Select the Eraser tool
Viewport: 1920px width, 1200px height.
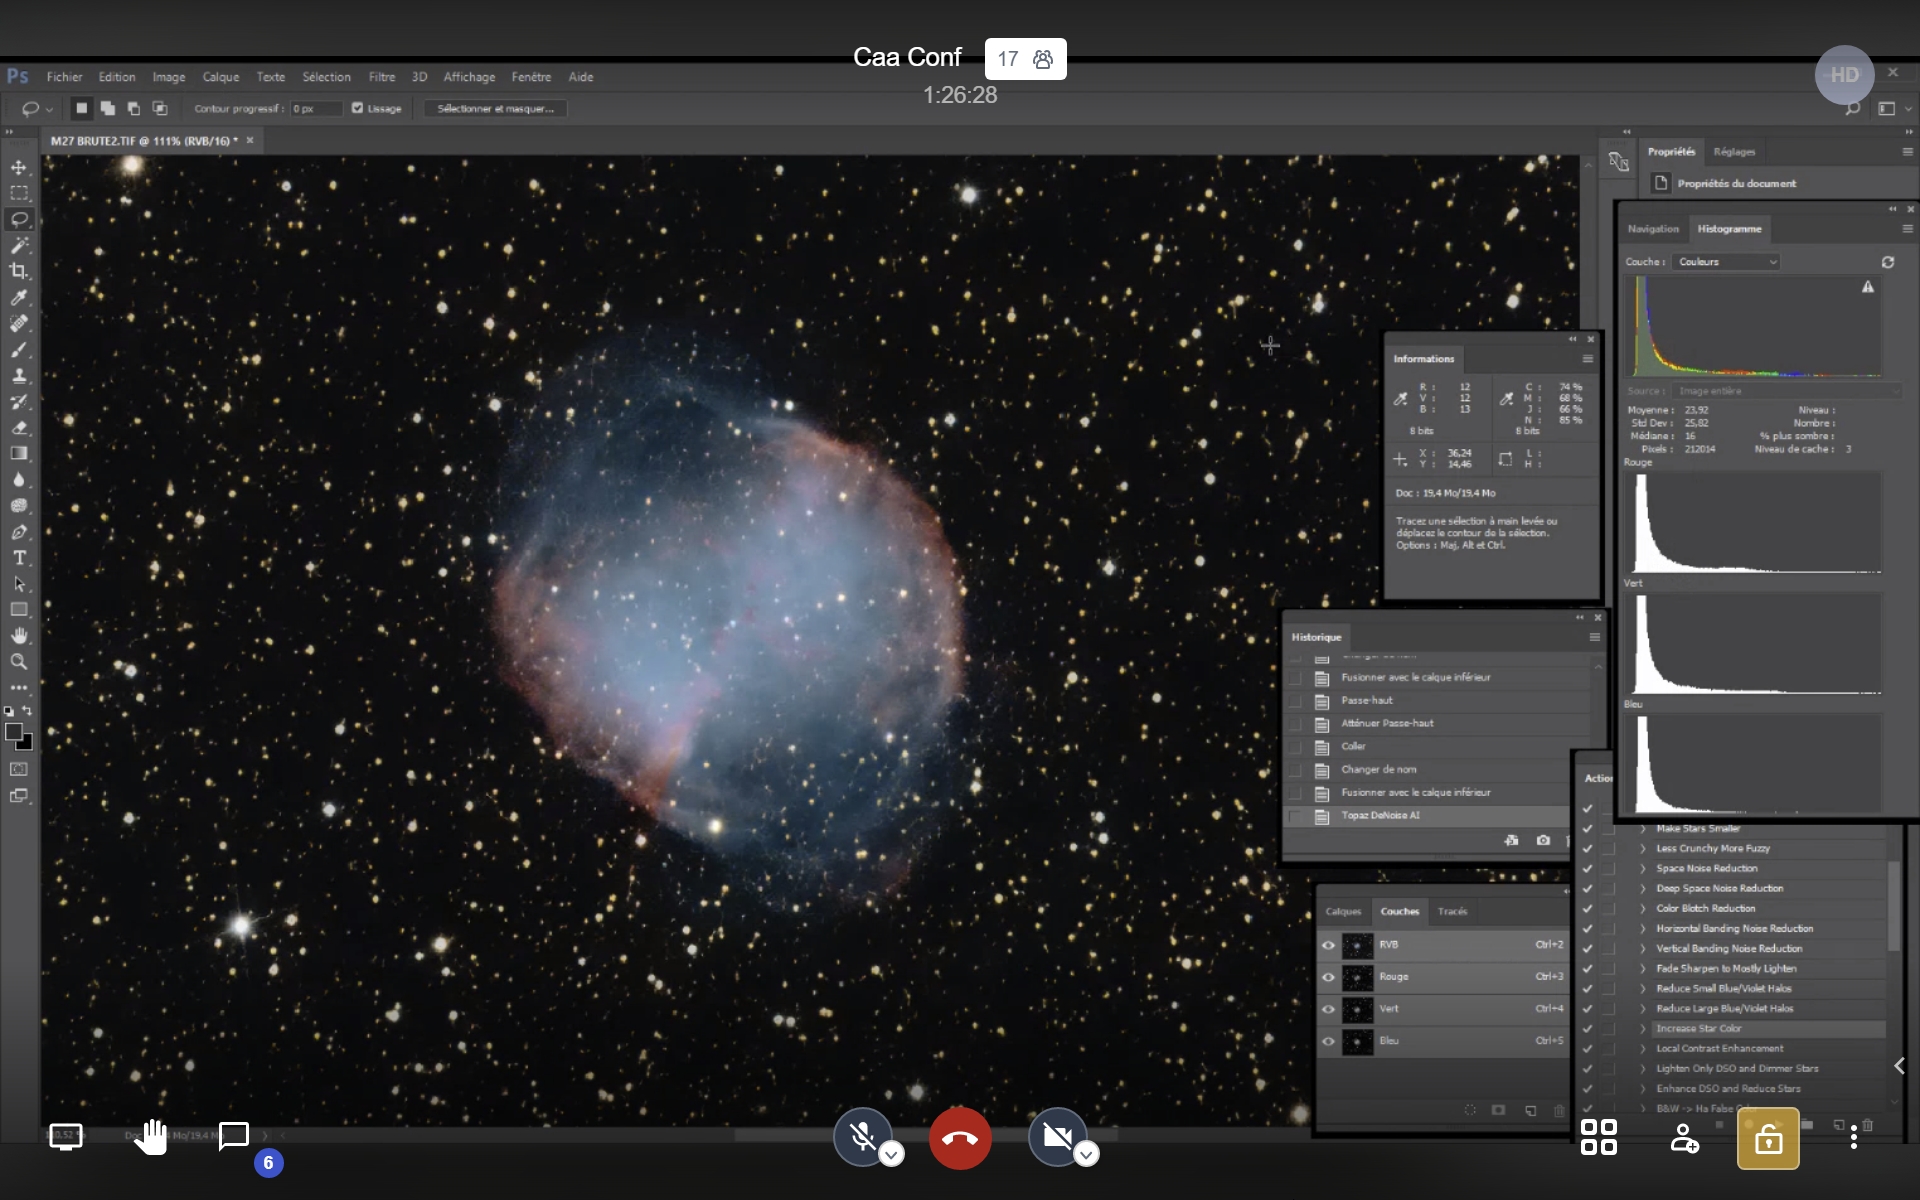click(x=19, y=428)
